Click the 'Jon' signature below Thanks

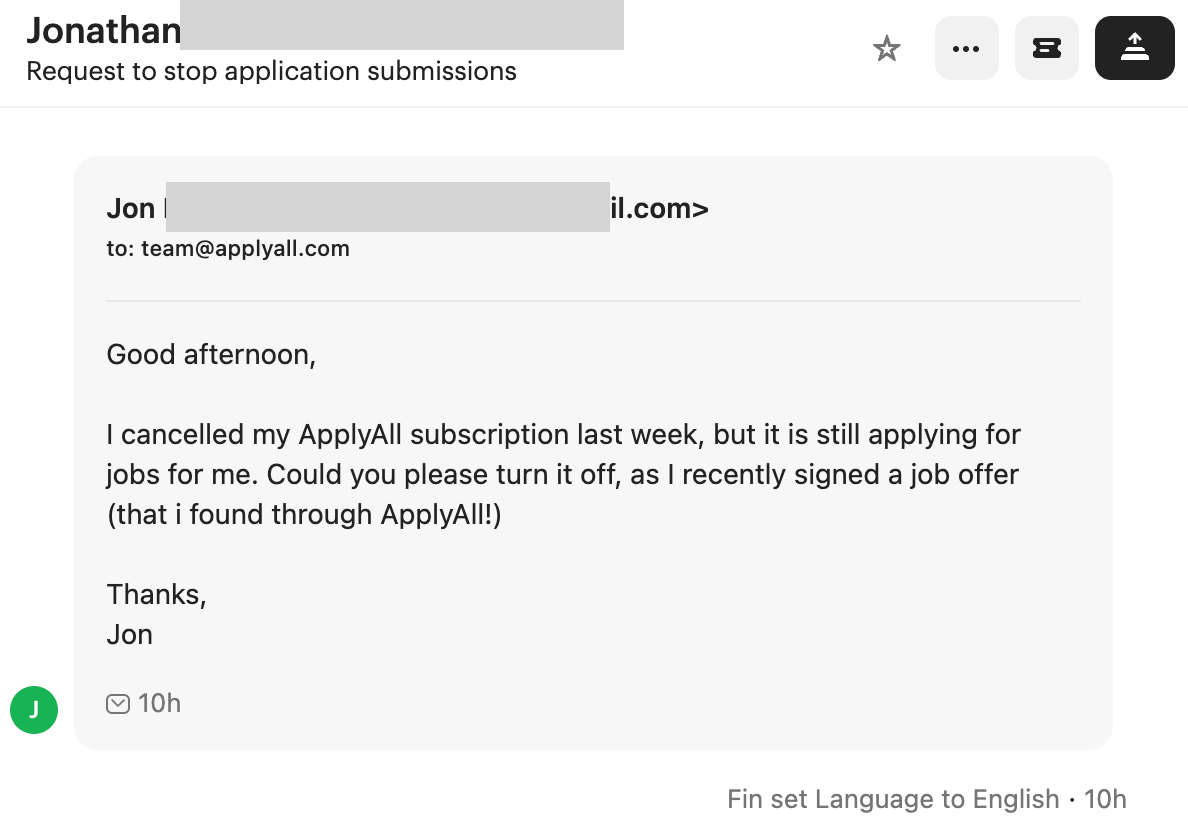(x=130, y=635)
